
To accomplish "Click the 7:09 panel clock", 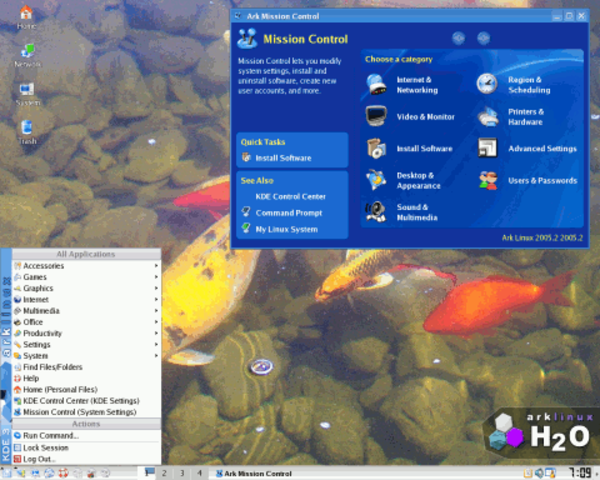I will point(579,473).
